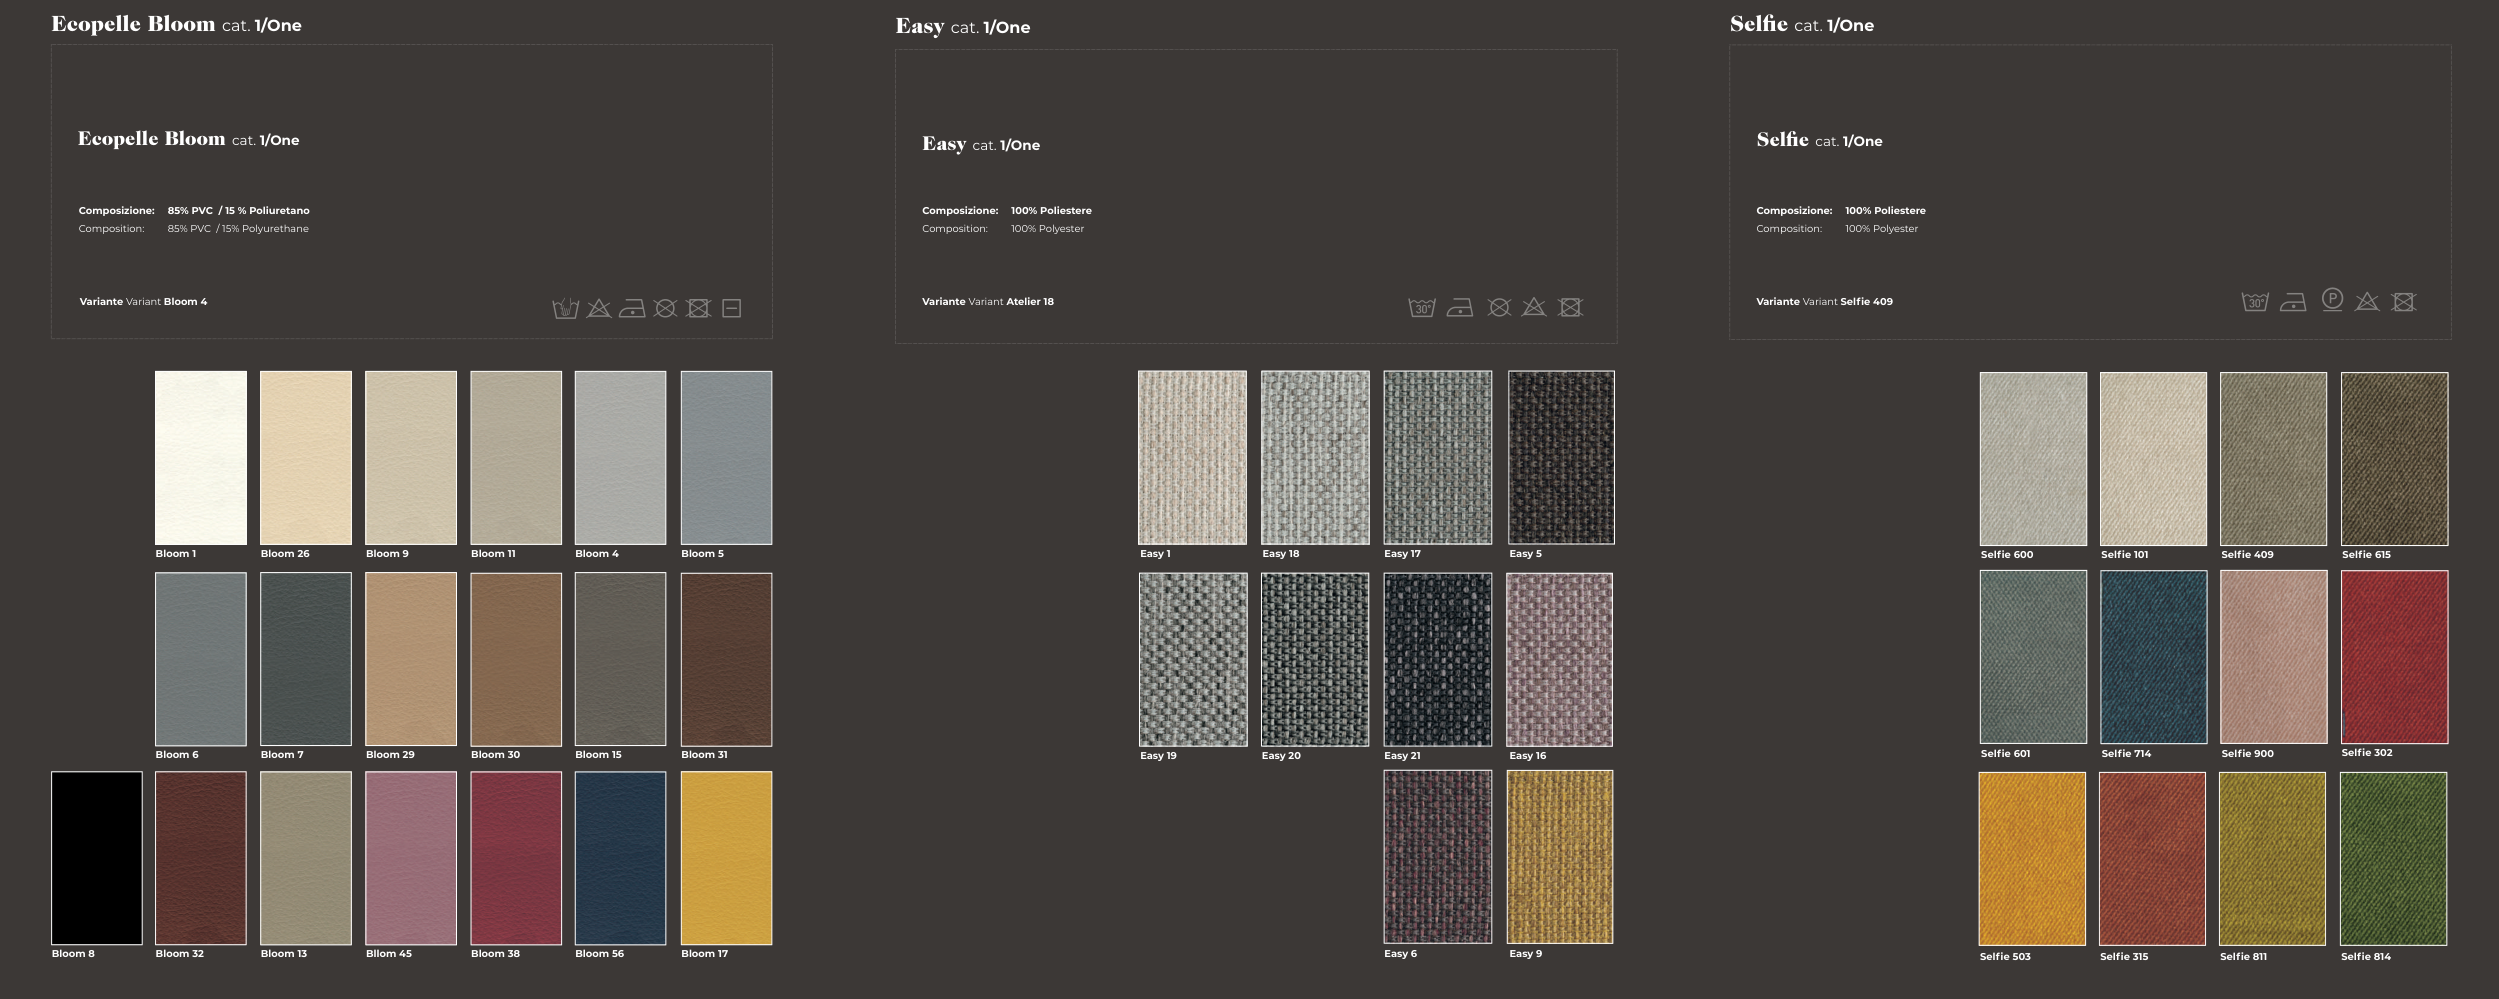The width and height of the screenshot is (2499, 999).
Task: Select the Easy 16 pink fabric swatch
Action: (x=1559, y=660)
